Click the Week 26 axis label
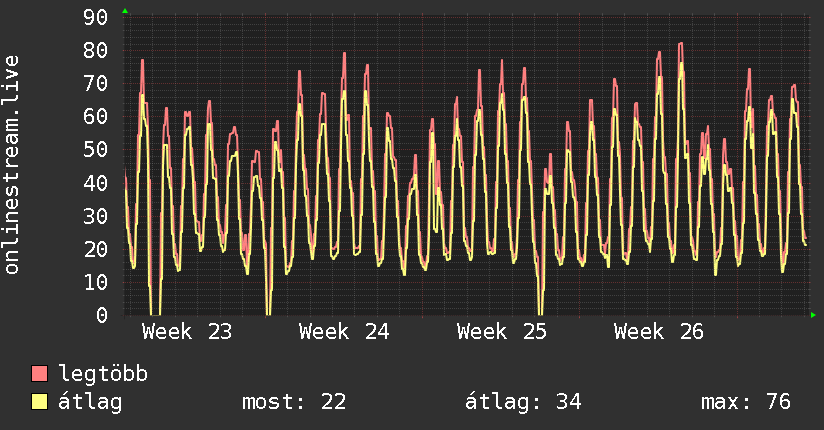Screen dimensions: 824x430 pos(659,332)
